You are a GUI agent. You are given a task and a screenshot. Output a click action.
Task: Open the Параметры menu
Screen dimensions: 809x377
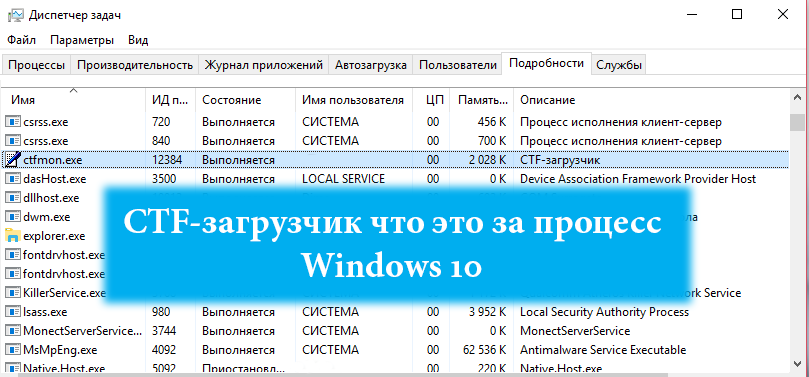pyautogui.click(x=82, y=40)
